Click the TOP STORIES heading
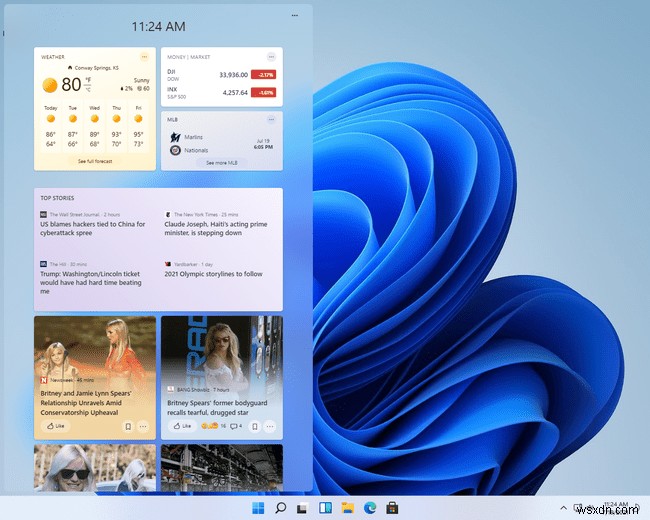 click(x=57, y=198)
